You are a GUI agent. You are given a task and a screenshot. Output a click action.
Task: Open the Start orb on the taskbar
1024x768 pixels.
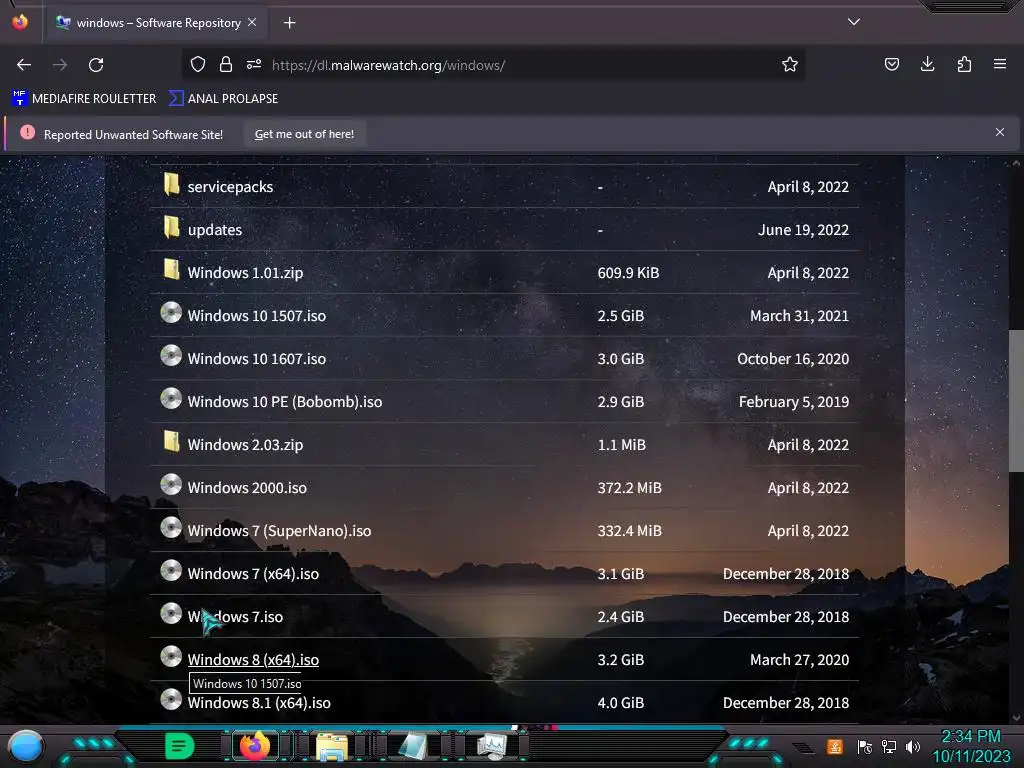pyautogui.click(x=26, y=746)
